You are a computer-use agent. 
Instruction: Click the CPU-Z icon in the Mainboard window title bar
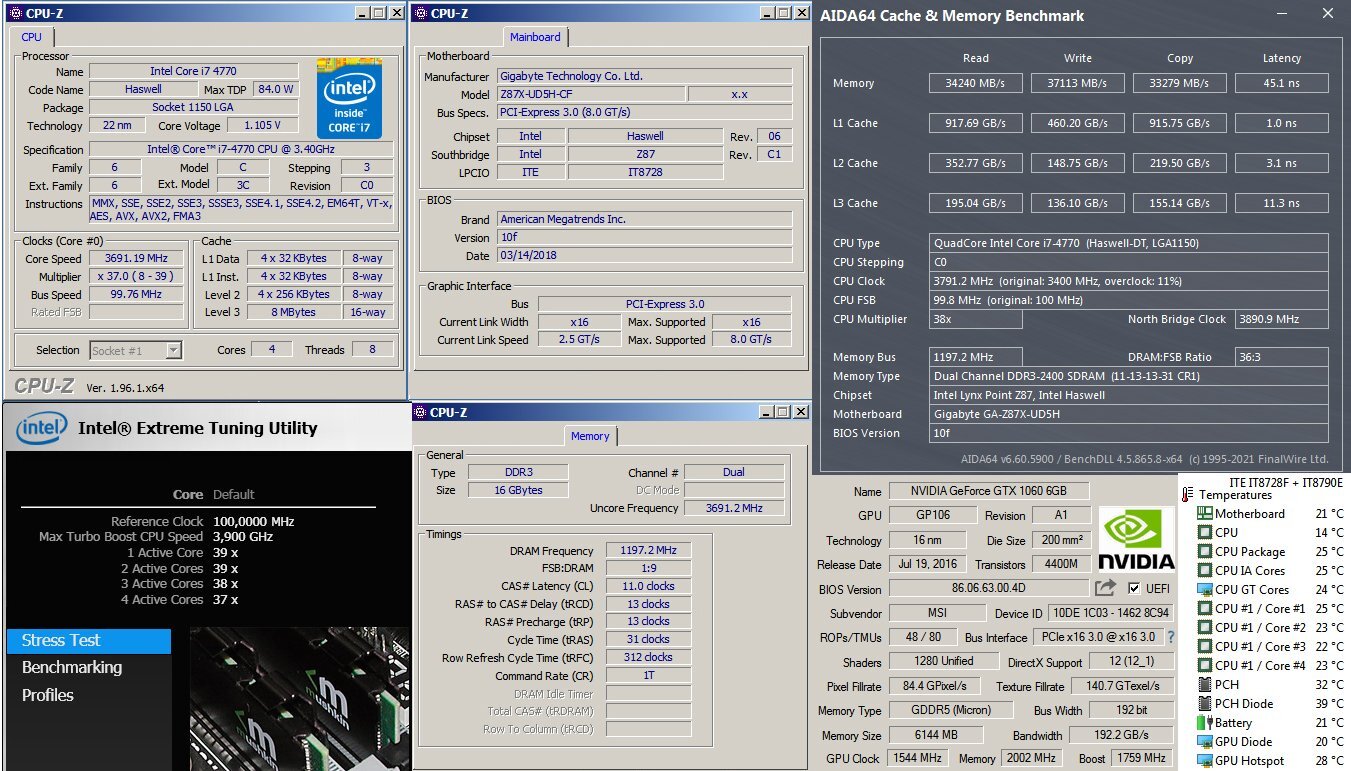click(x=420, y=13)
